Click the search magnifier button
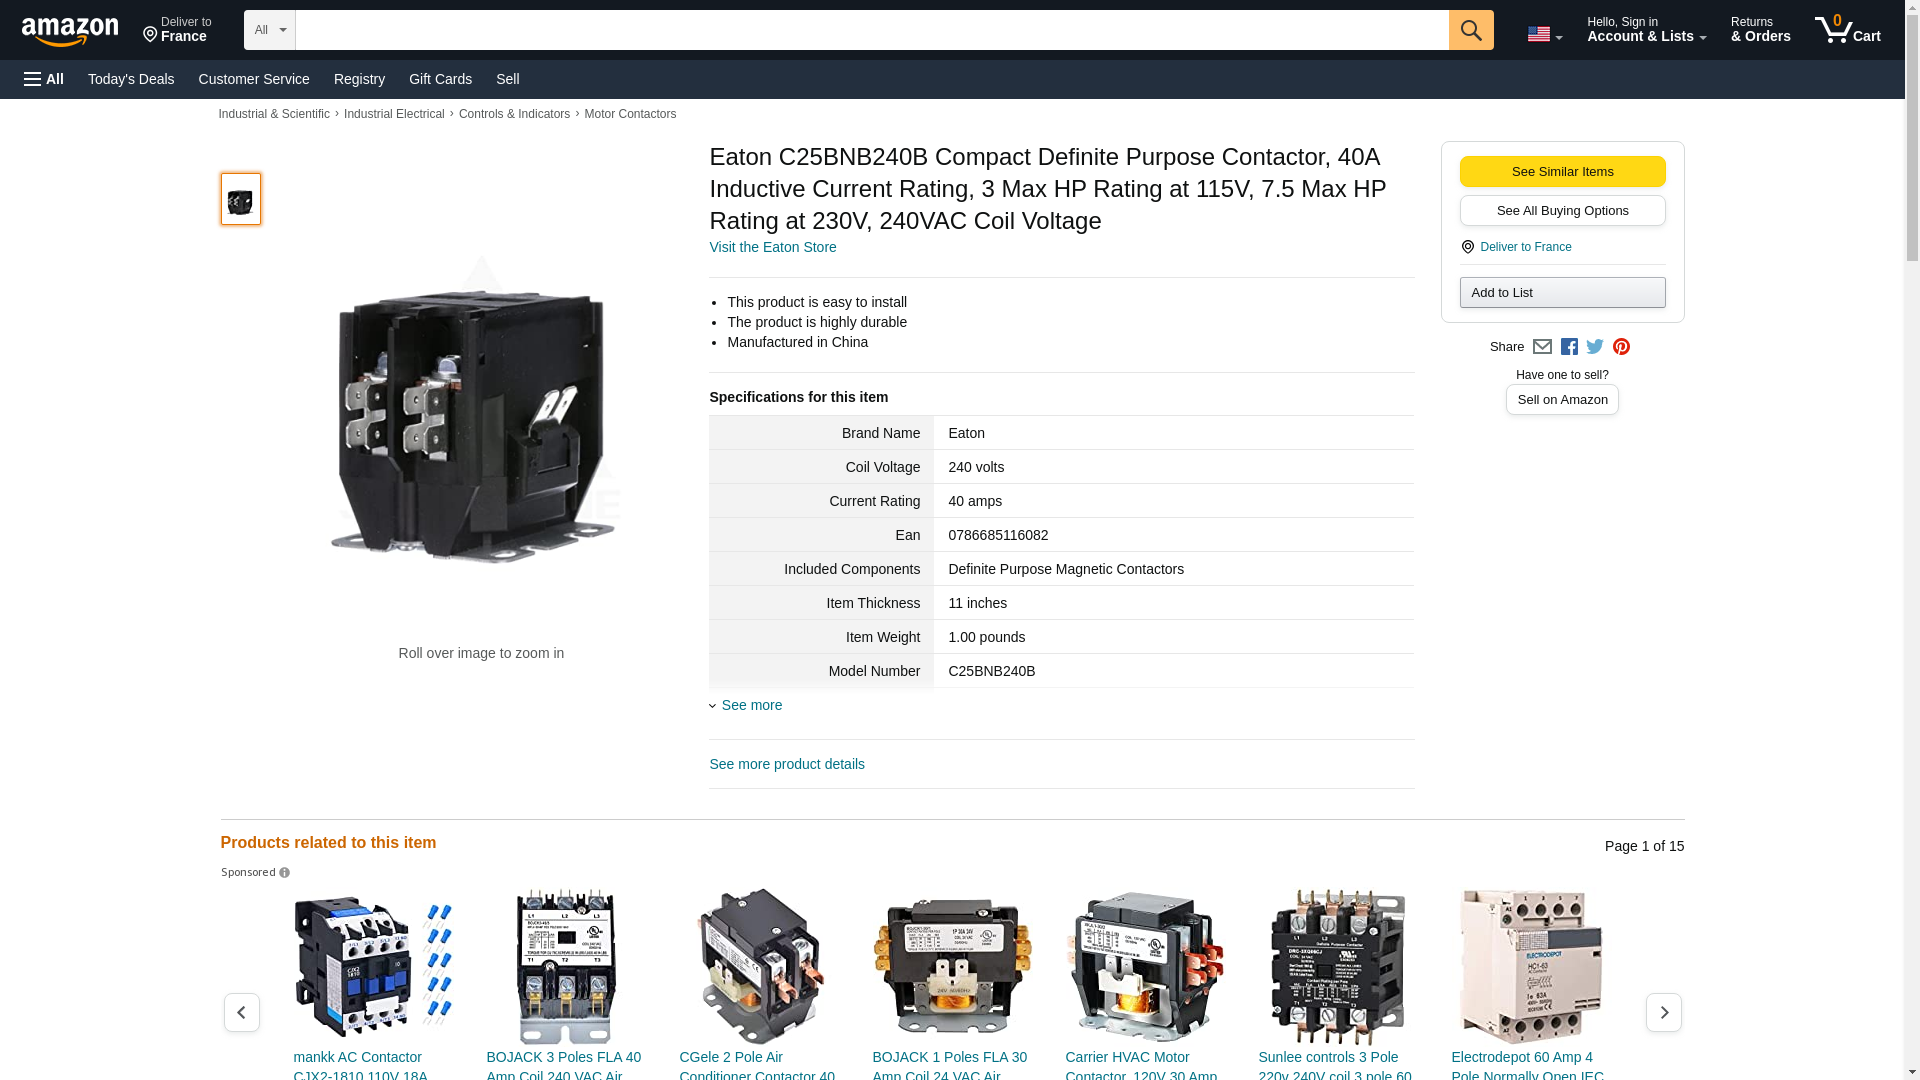1920x1080 pixels. click(x=1470, y=30)
